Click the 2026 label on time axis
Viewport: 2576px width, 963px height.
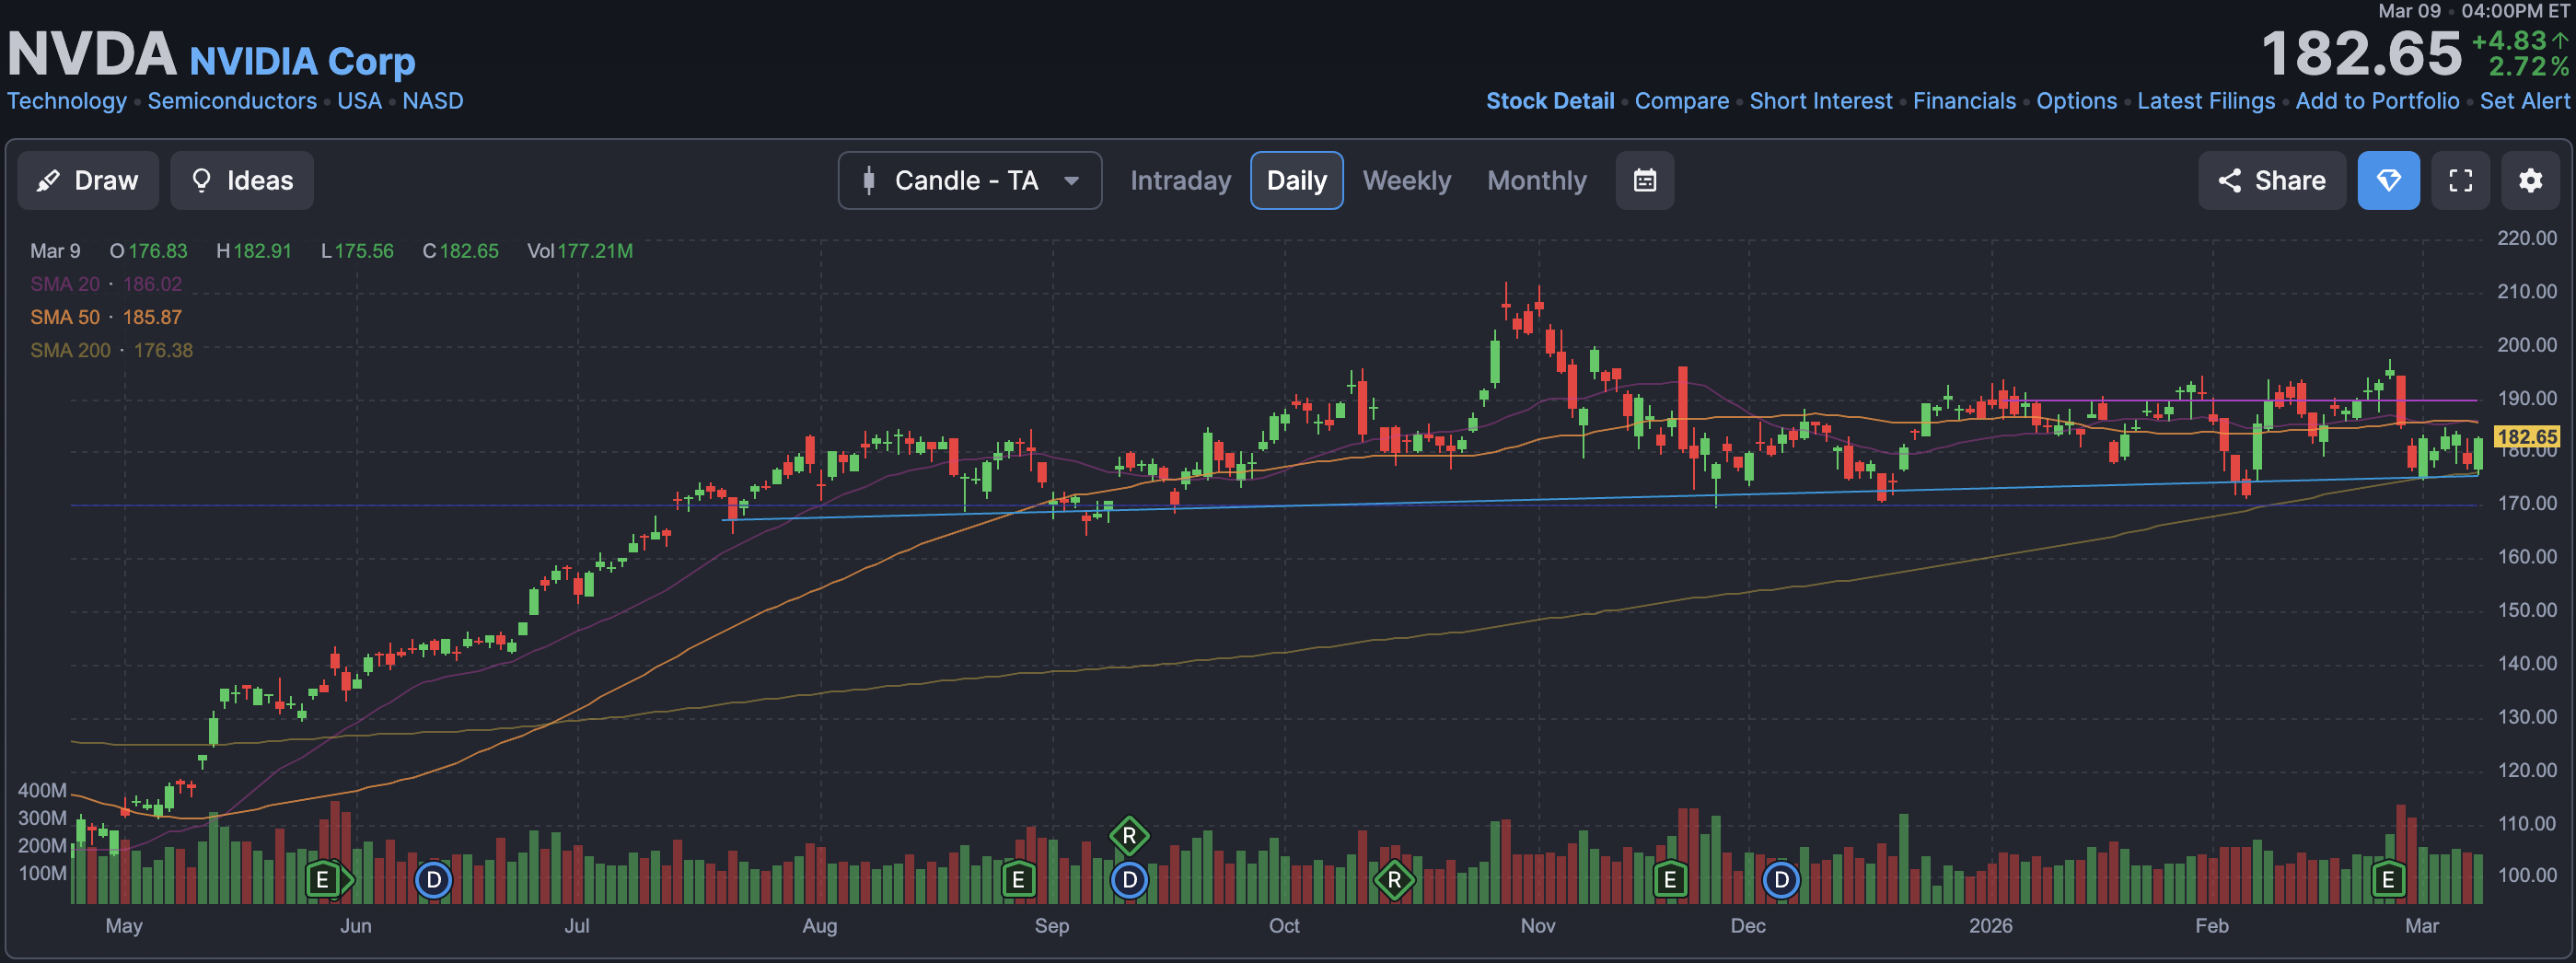pyautogui.click(x=1990, y=926)
